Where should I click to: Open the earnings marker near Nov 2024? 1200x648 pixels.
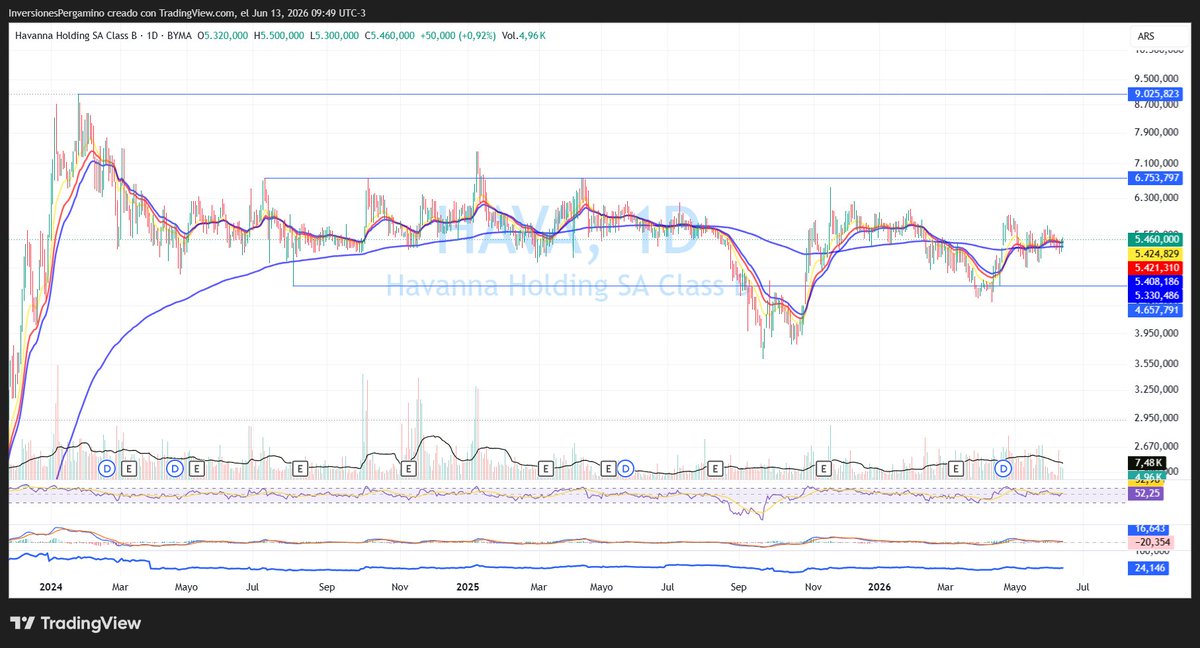408,468
